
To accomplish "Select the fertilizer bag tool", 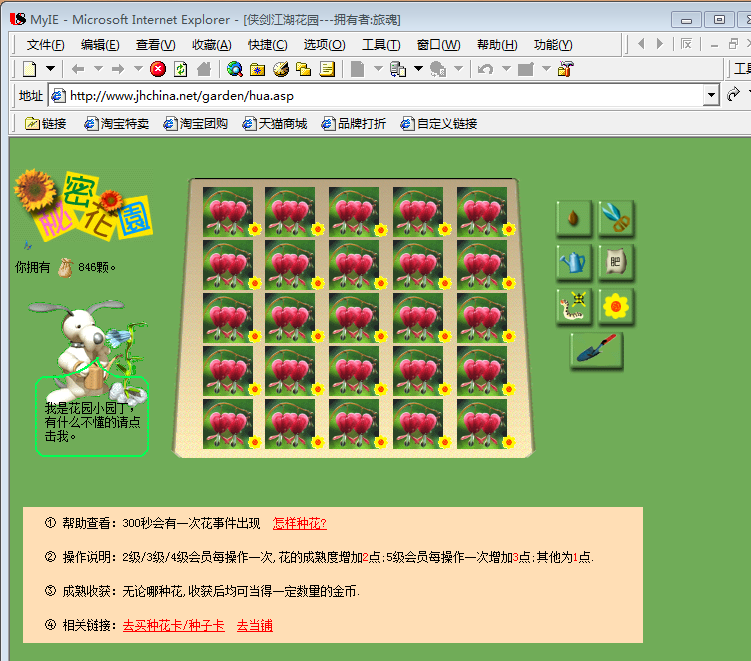I will pos(616,262).
